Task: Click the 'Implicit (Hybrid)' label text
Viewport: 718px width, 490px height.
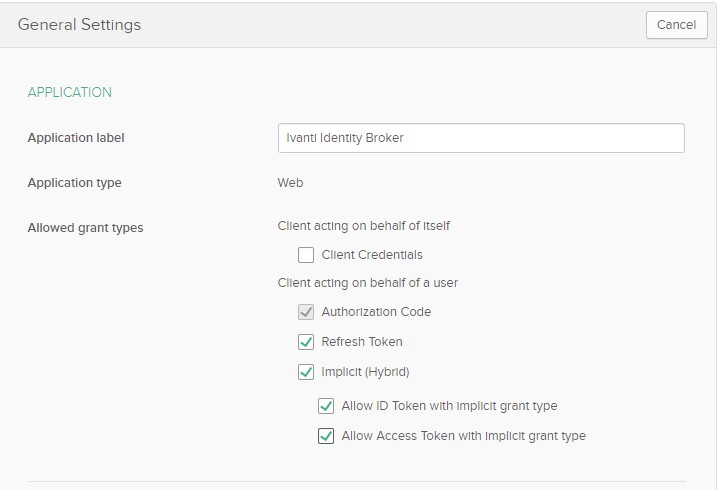Action: 365,372
